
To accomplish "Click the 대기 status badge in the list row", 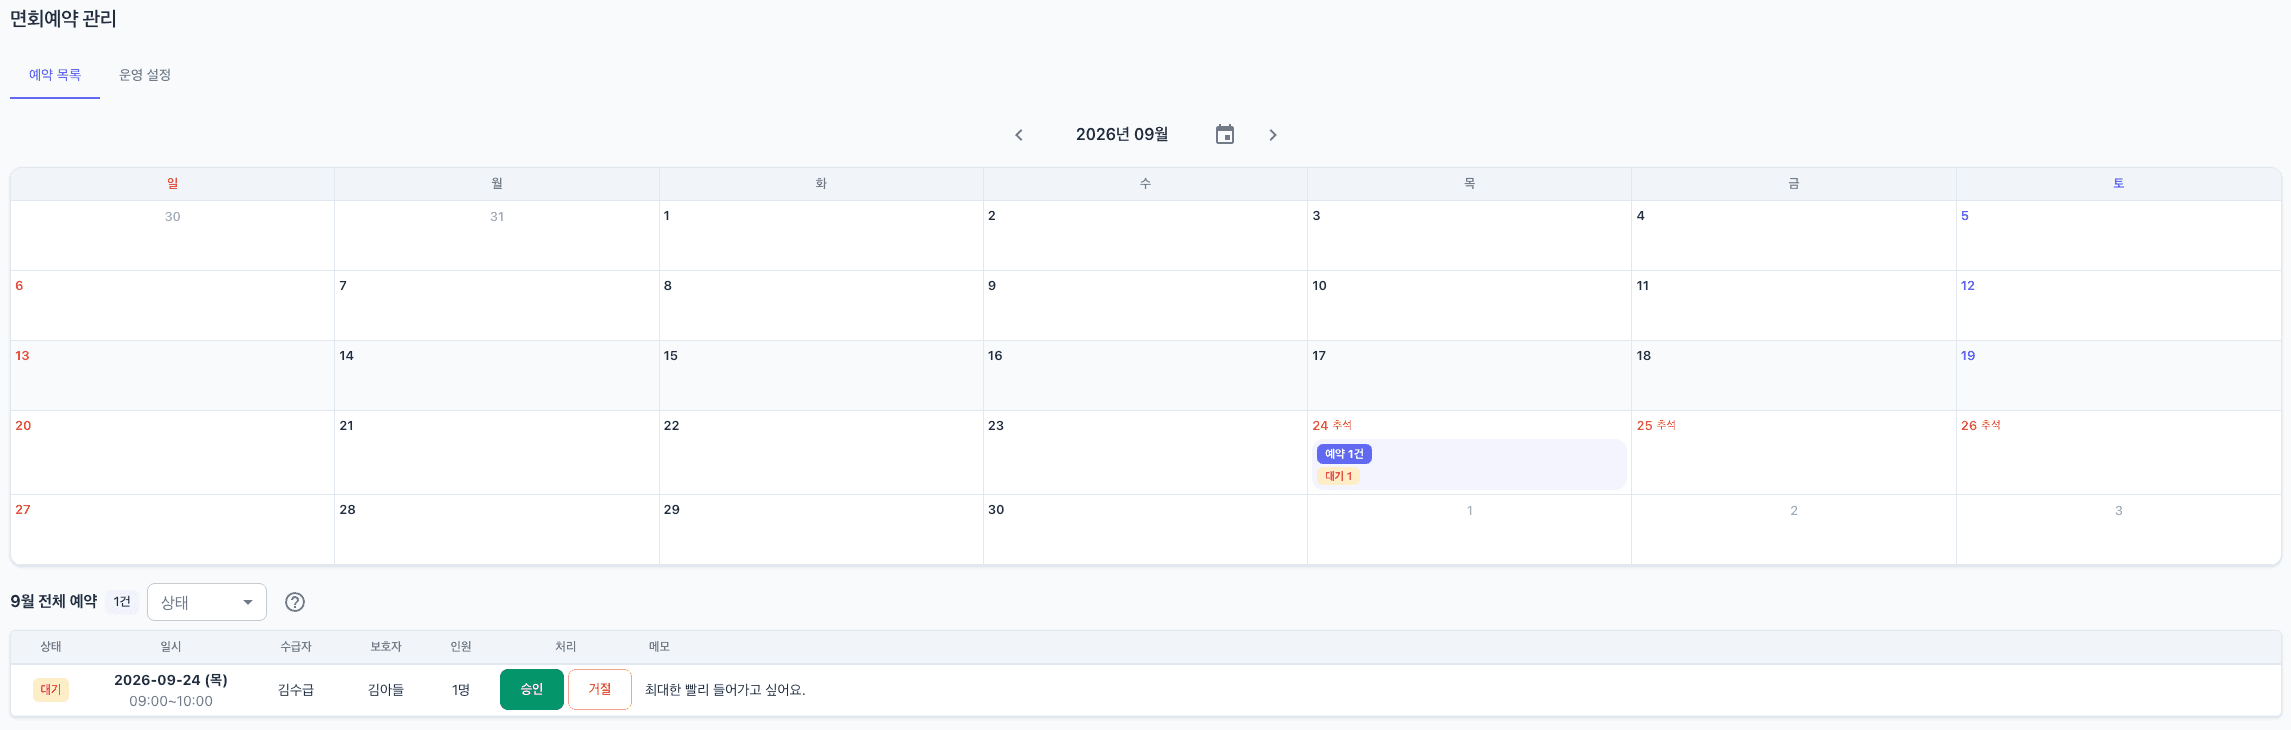I will (x=51, y=689).
